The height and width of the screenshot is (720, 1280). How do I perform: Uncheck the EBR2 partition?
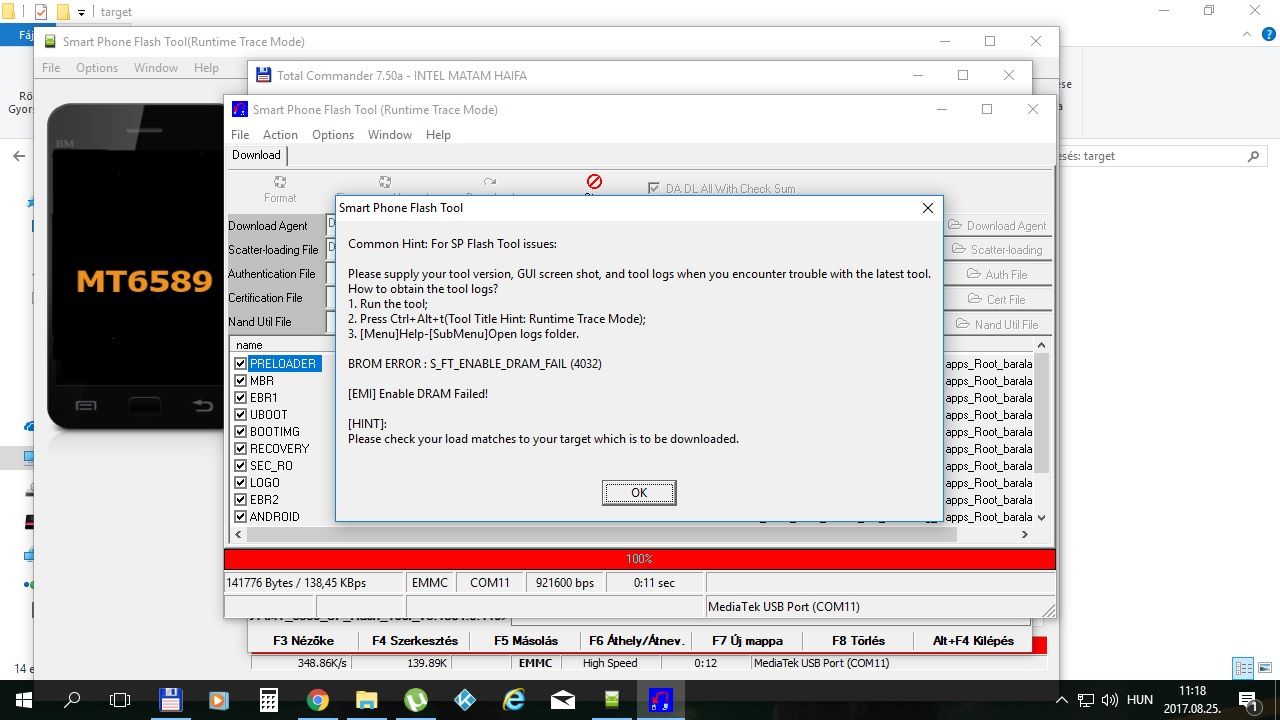[x=240, y=500]
